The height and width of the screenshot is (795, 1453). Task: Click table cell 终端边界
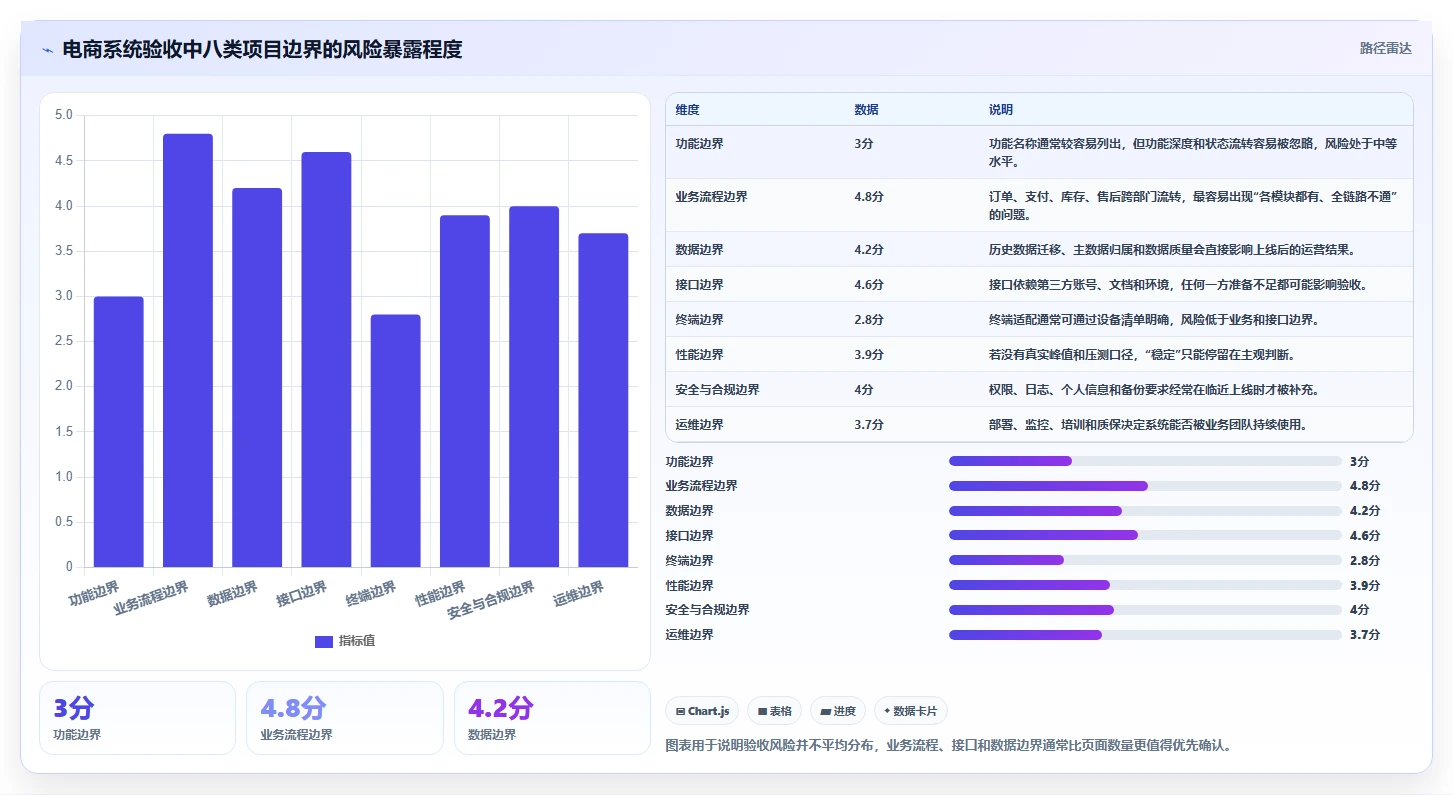pyautogui.click(x=700, y=320)
